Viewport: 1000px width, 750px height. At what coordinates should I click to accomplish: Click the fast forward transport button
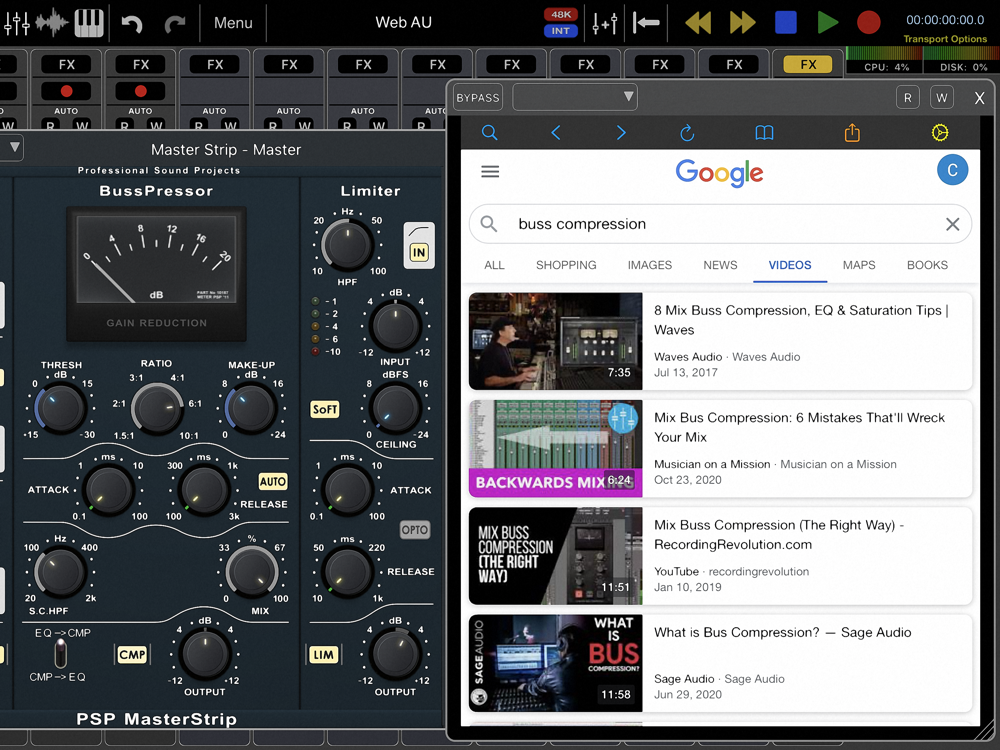click(x=742, y=23)
